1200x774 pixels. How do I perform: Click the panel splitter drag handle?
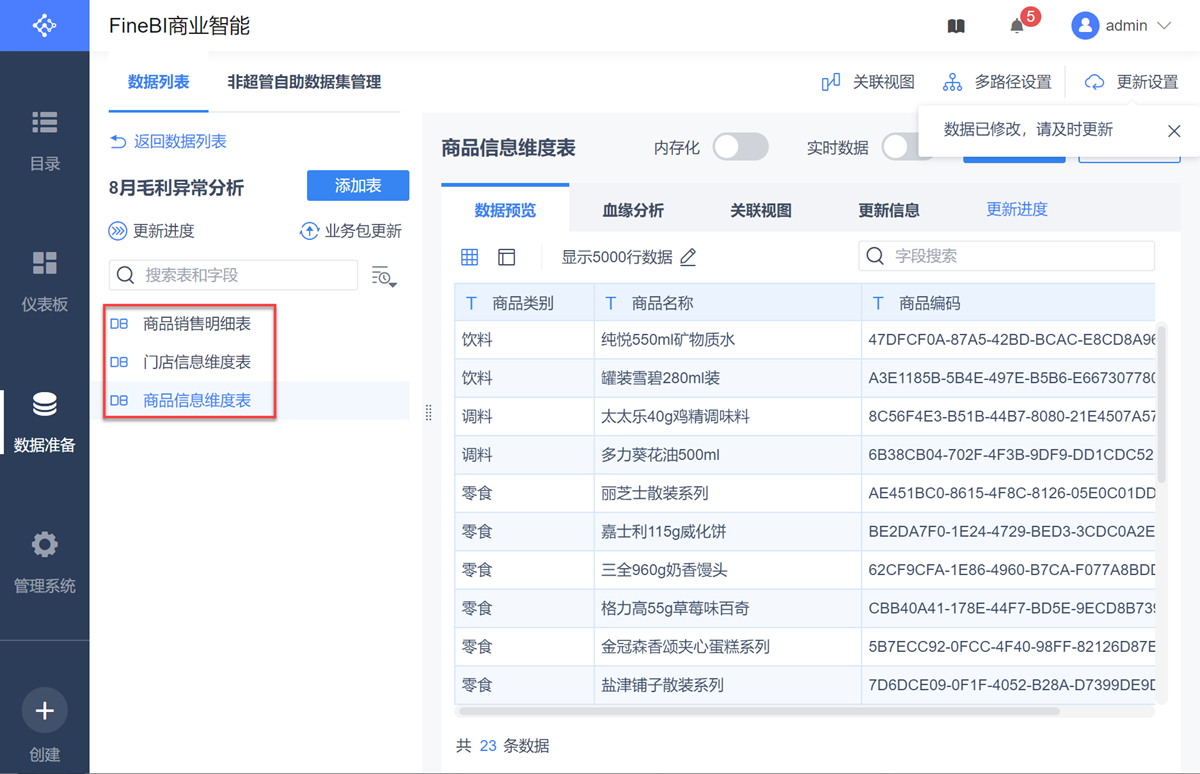429,412
